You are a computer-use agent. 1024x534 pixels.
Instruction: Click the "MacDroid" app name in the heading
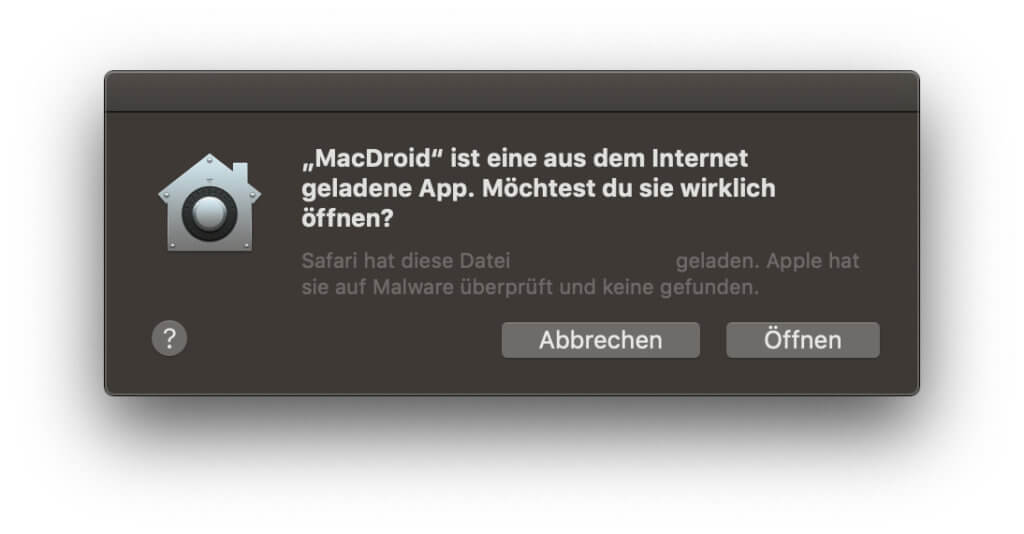click(372, 159)
